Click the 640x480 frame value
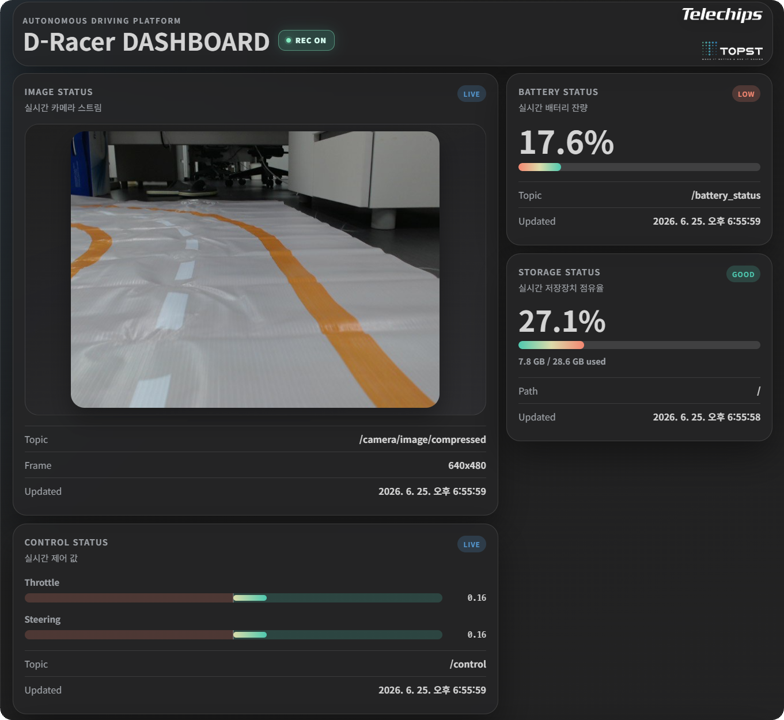Viewport: 784px width, 720px height. (x=467, y=466)
